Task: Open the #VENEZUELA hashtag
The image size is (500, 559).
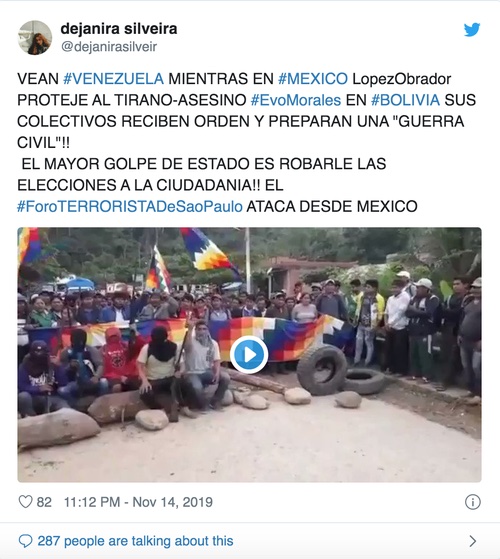Action: [x=113, y=79]
